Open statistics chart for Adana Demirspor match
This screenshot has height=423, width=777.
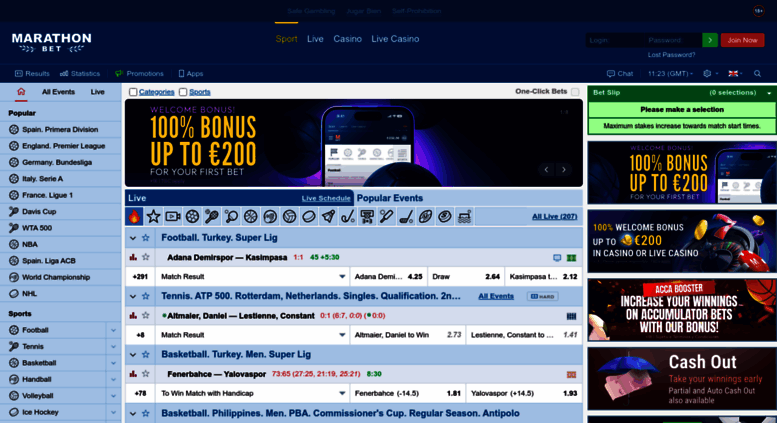(x=133, y=257)
